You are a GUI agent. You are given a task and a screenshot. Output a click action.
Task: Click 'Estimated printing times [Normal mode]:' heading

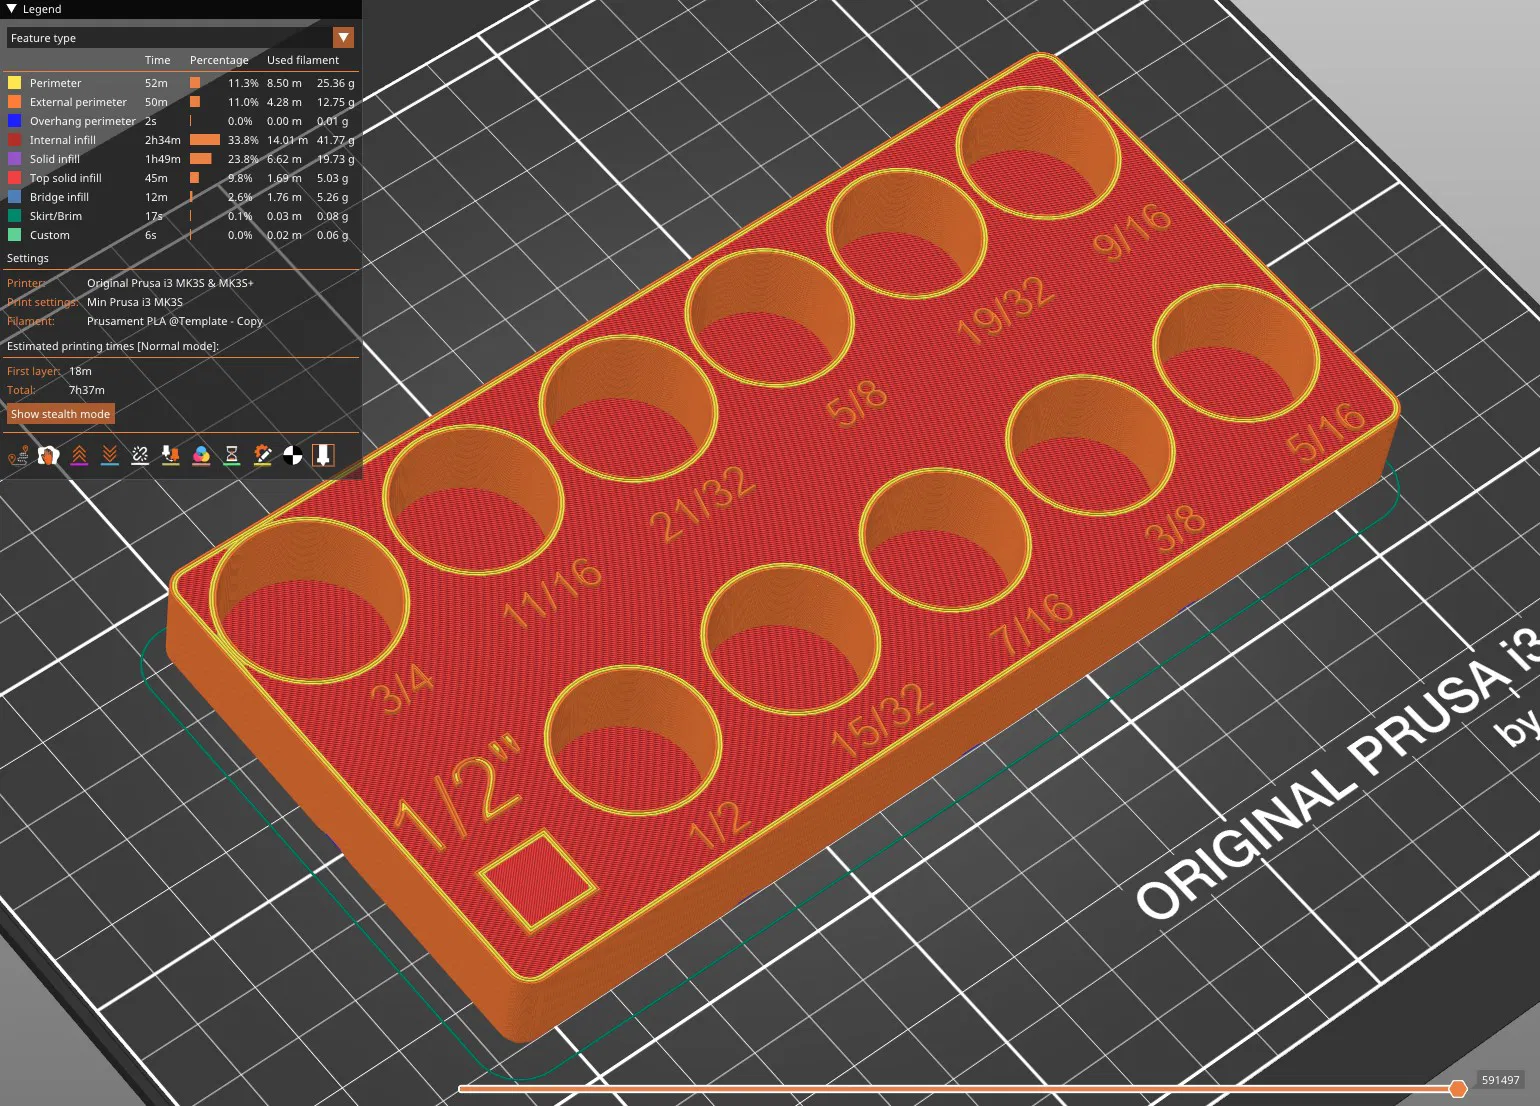(113, 346)
